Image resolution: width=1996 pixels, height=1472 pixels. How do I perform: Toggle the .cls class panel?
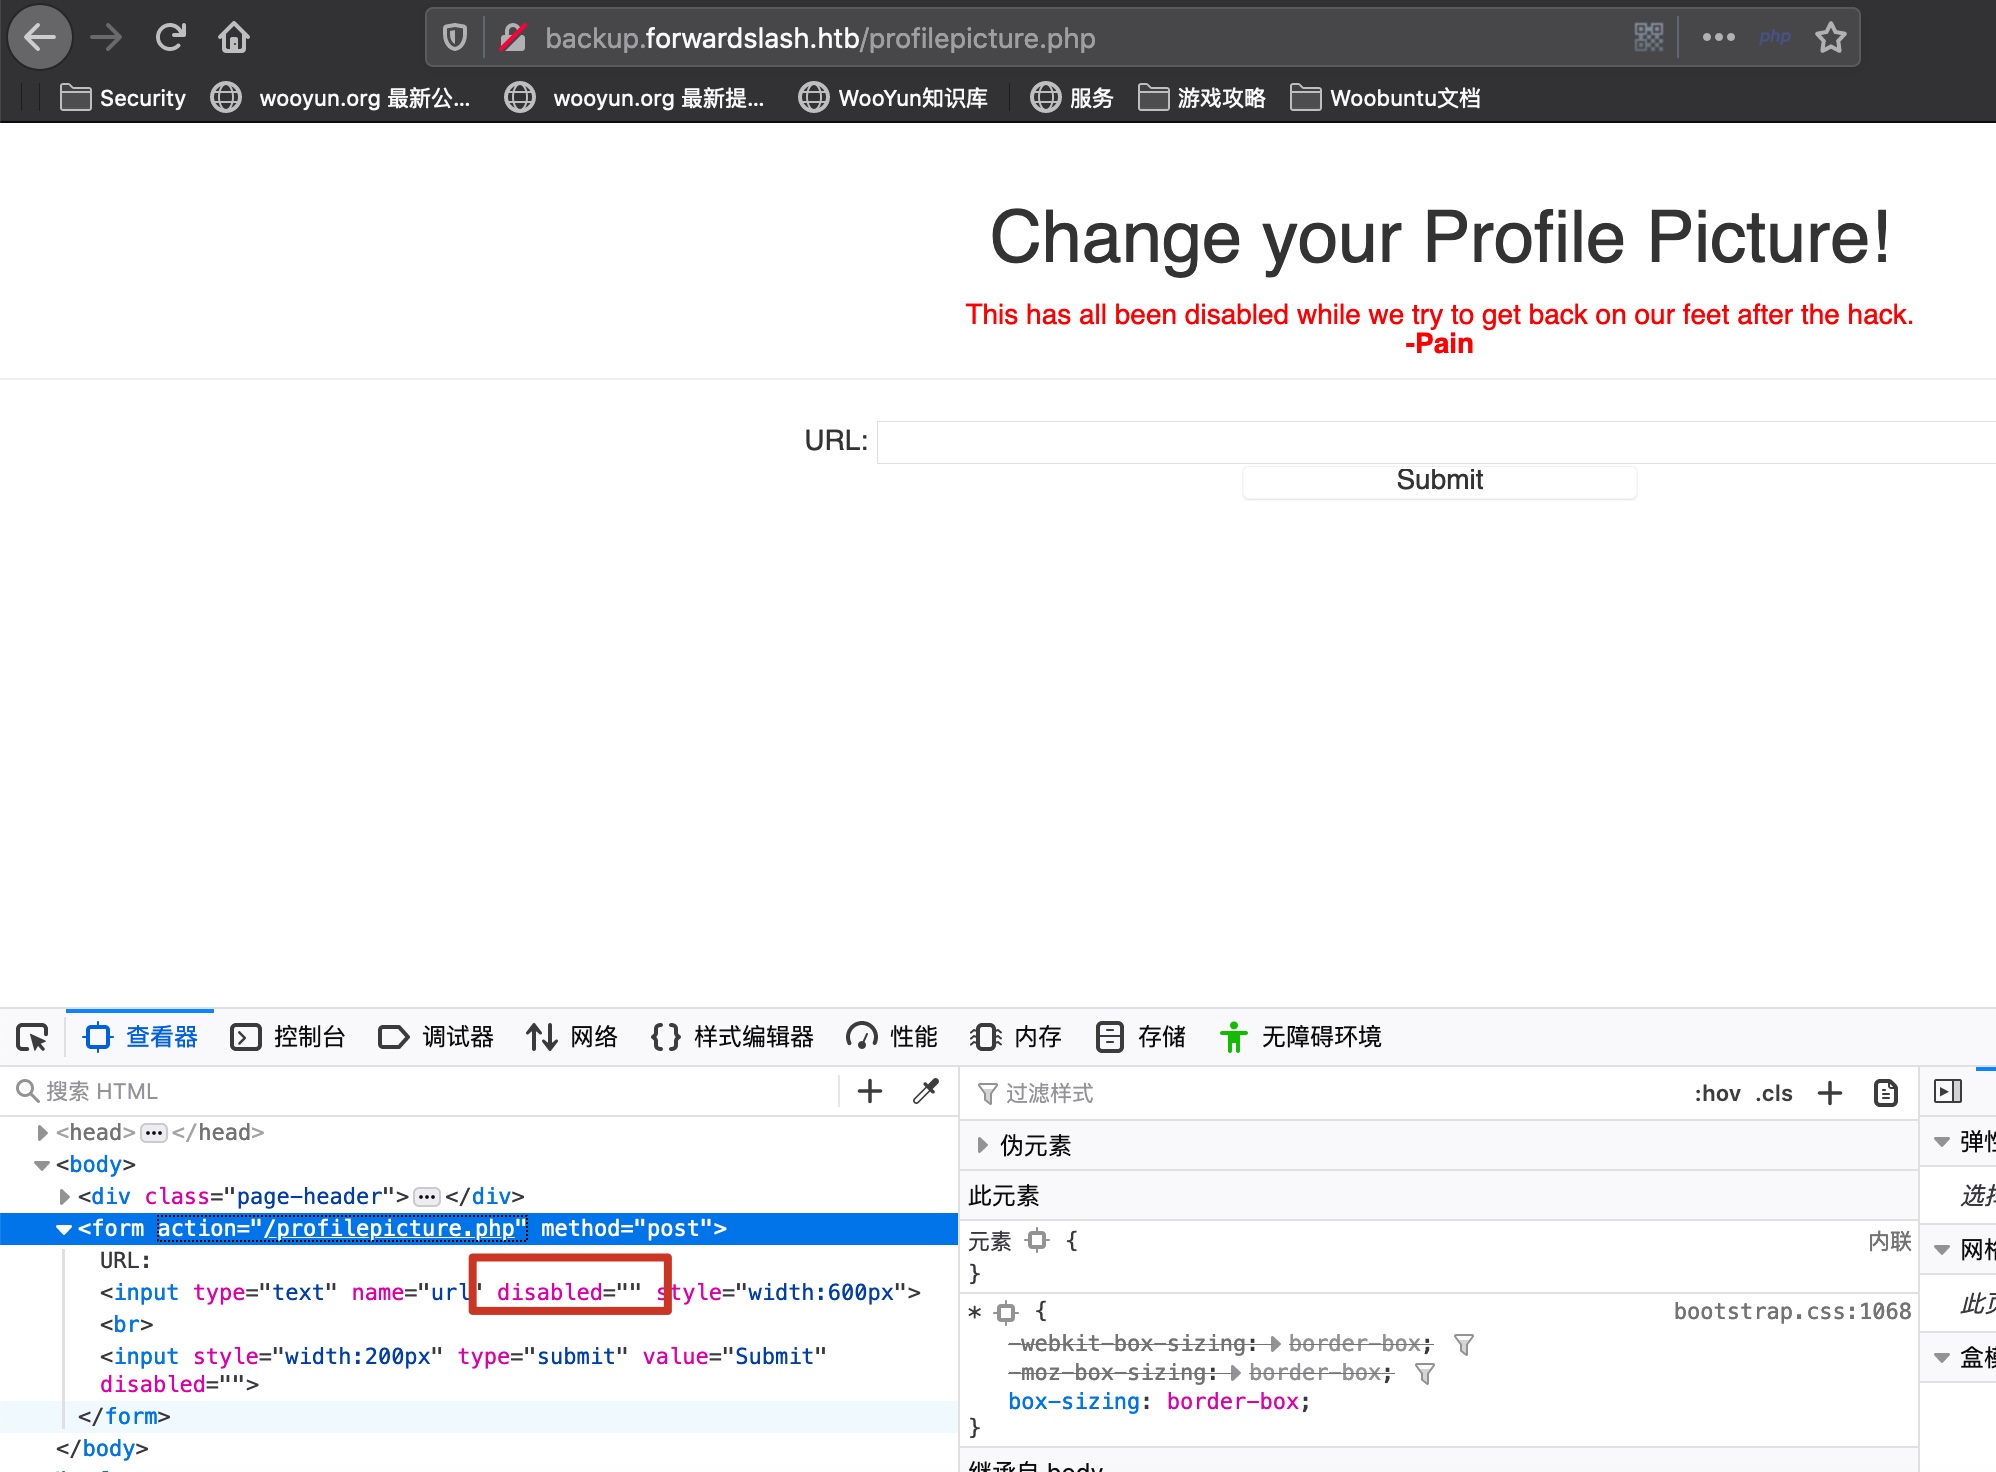pos(1774,1093)
